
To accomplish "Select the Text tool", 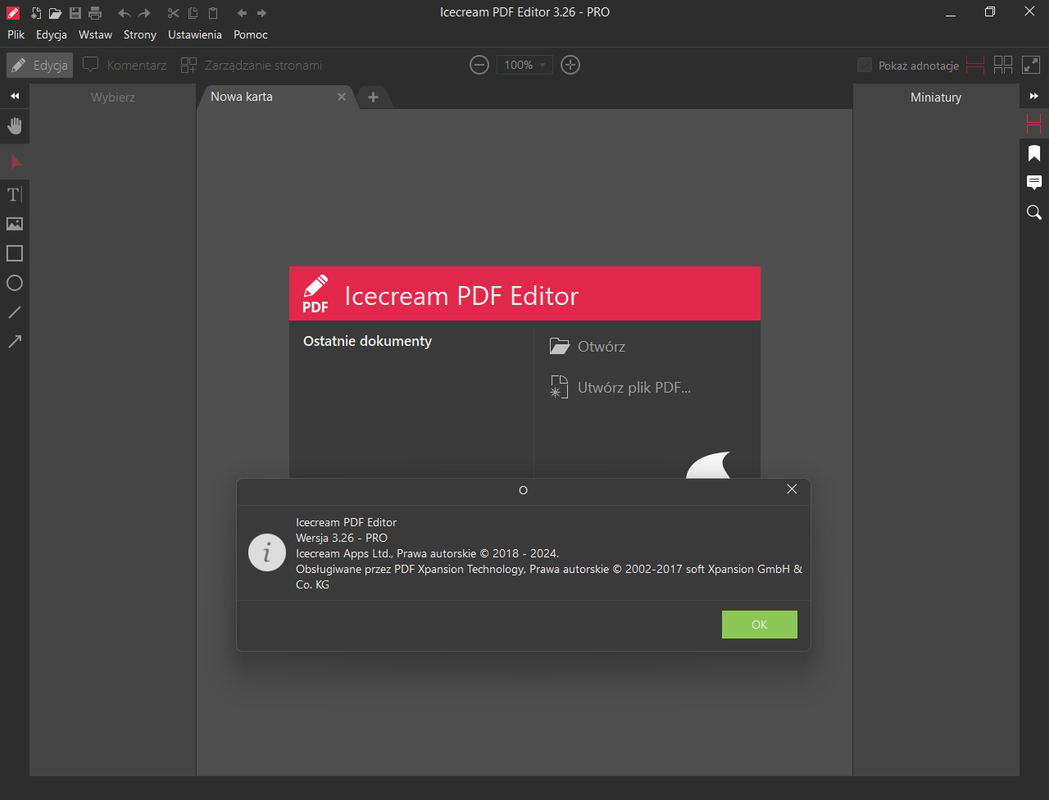I will click(15, 195).
